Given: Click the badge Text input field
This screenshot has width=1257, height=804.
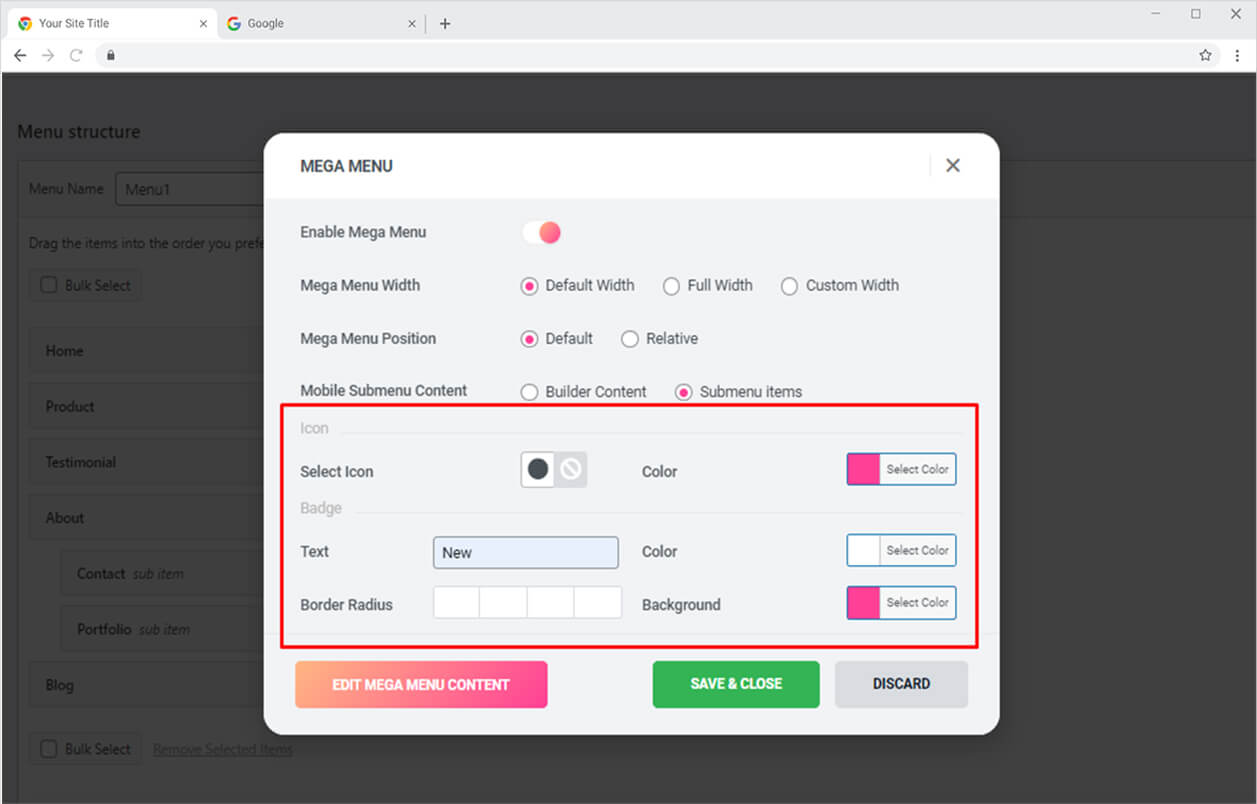Looking at the screenshot, I should [526, 553].
